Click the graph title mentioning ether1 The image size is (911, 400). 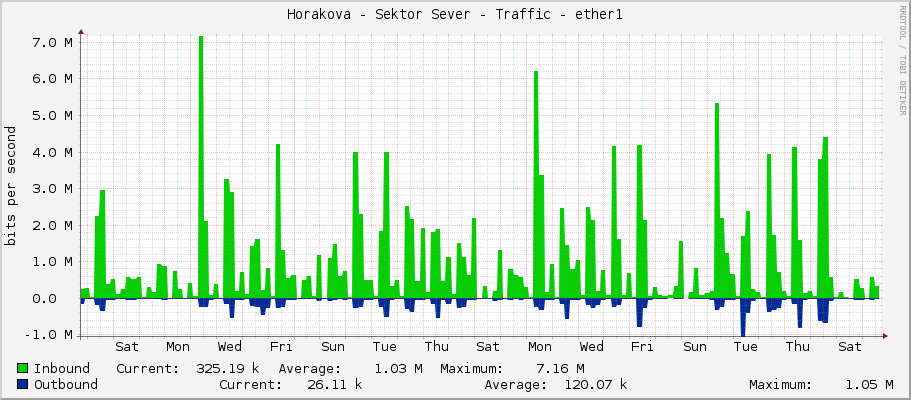click(x=455, y=14)
